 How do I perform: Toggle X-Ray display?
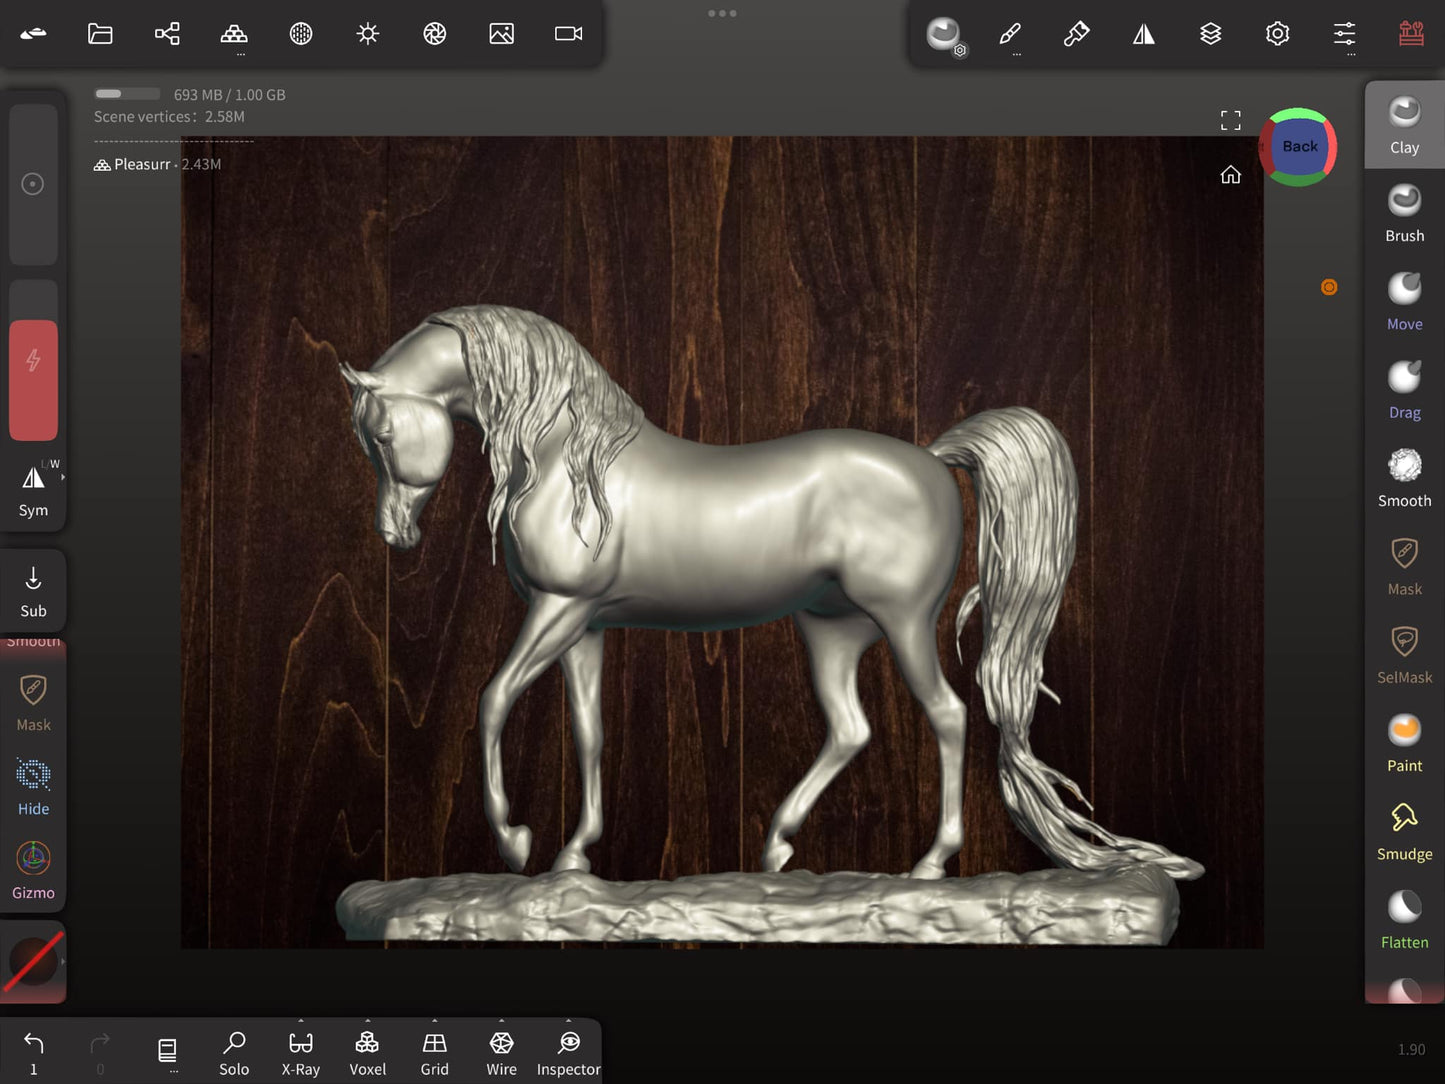tap(301, 1053)
